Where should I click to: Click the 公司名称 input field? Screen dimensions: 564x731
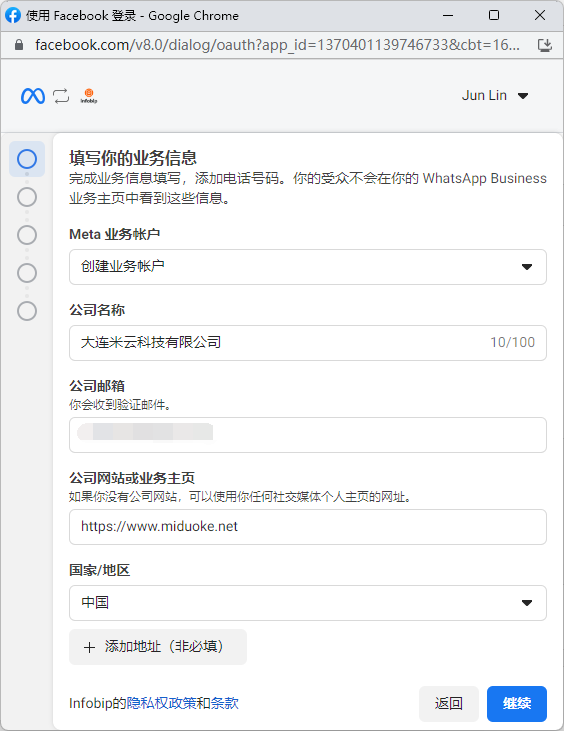(x=308, y=343)
